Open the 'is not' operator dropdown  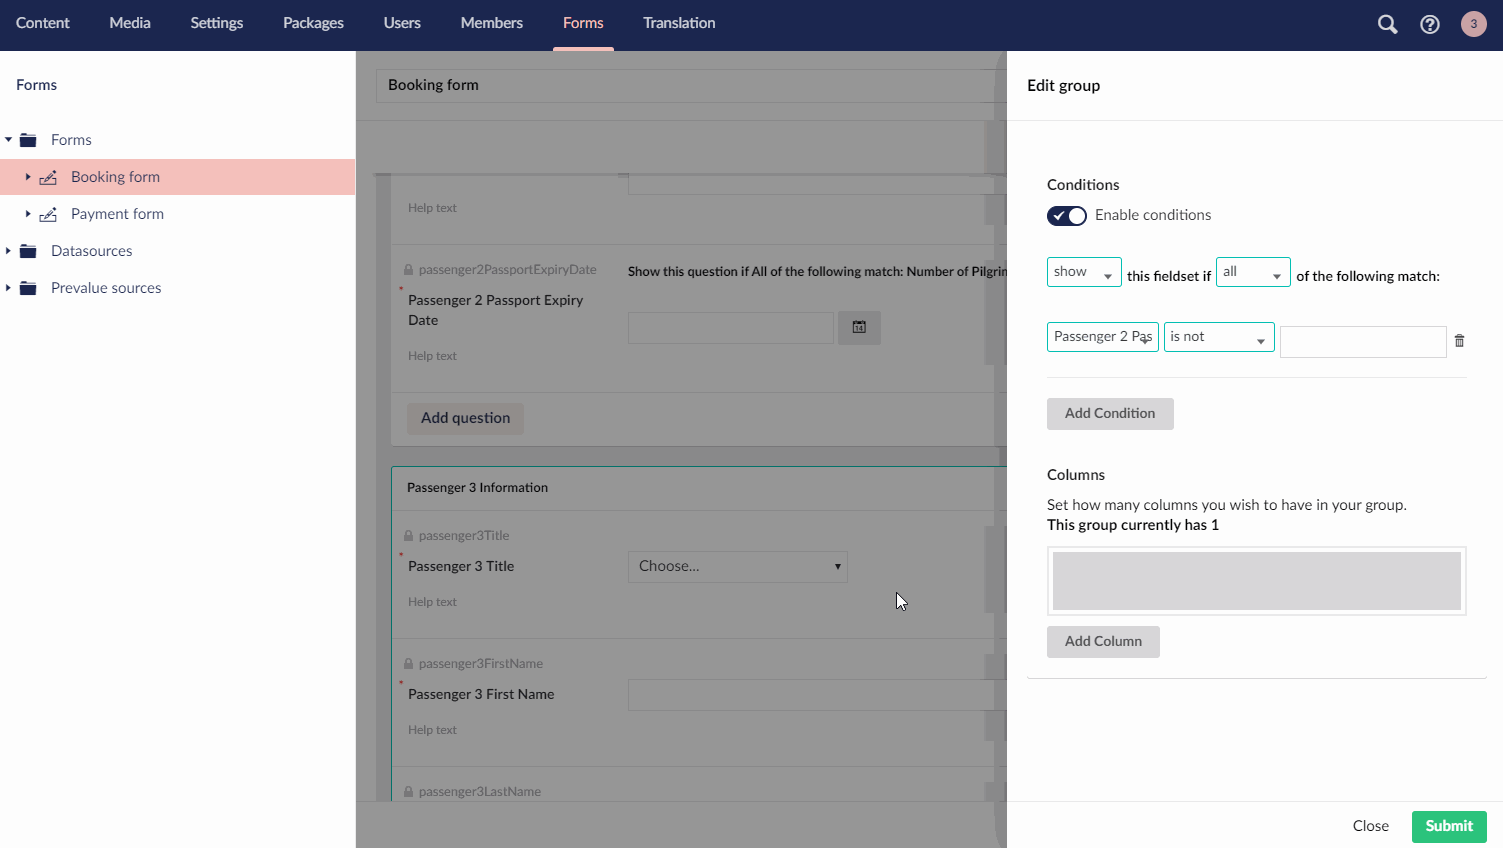[x=1218, y=337]
